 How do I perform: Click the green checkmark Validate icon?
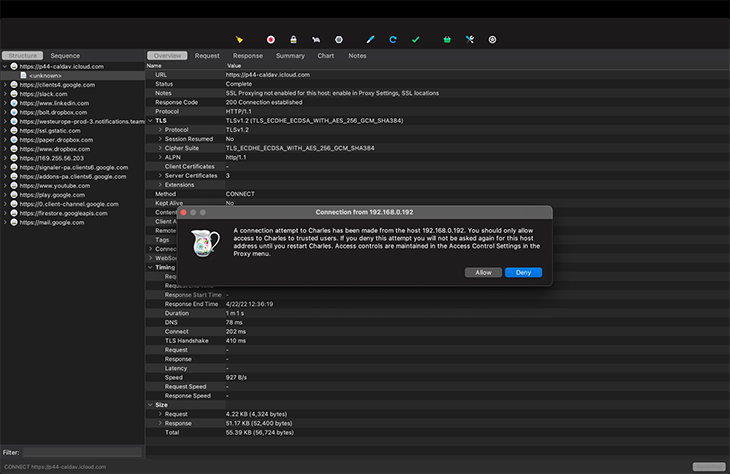416,40
